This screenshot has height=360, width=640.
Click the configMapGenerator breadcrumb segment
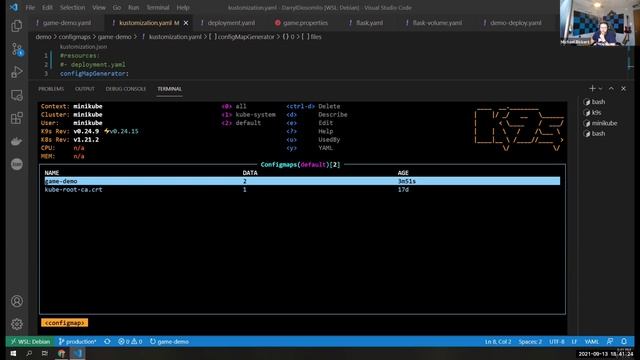pos(246,37)
